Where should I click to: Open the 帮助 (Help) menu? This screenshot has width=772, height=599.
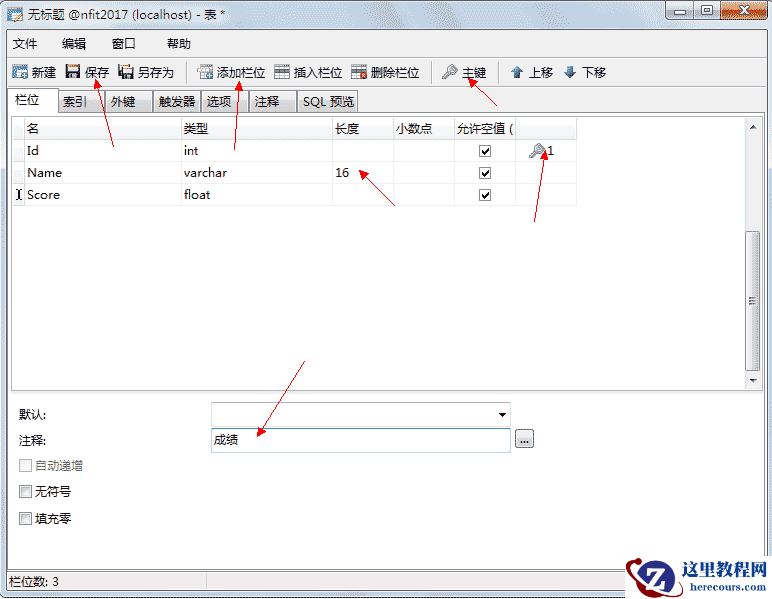point(179,44)
